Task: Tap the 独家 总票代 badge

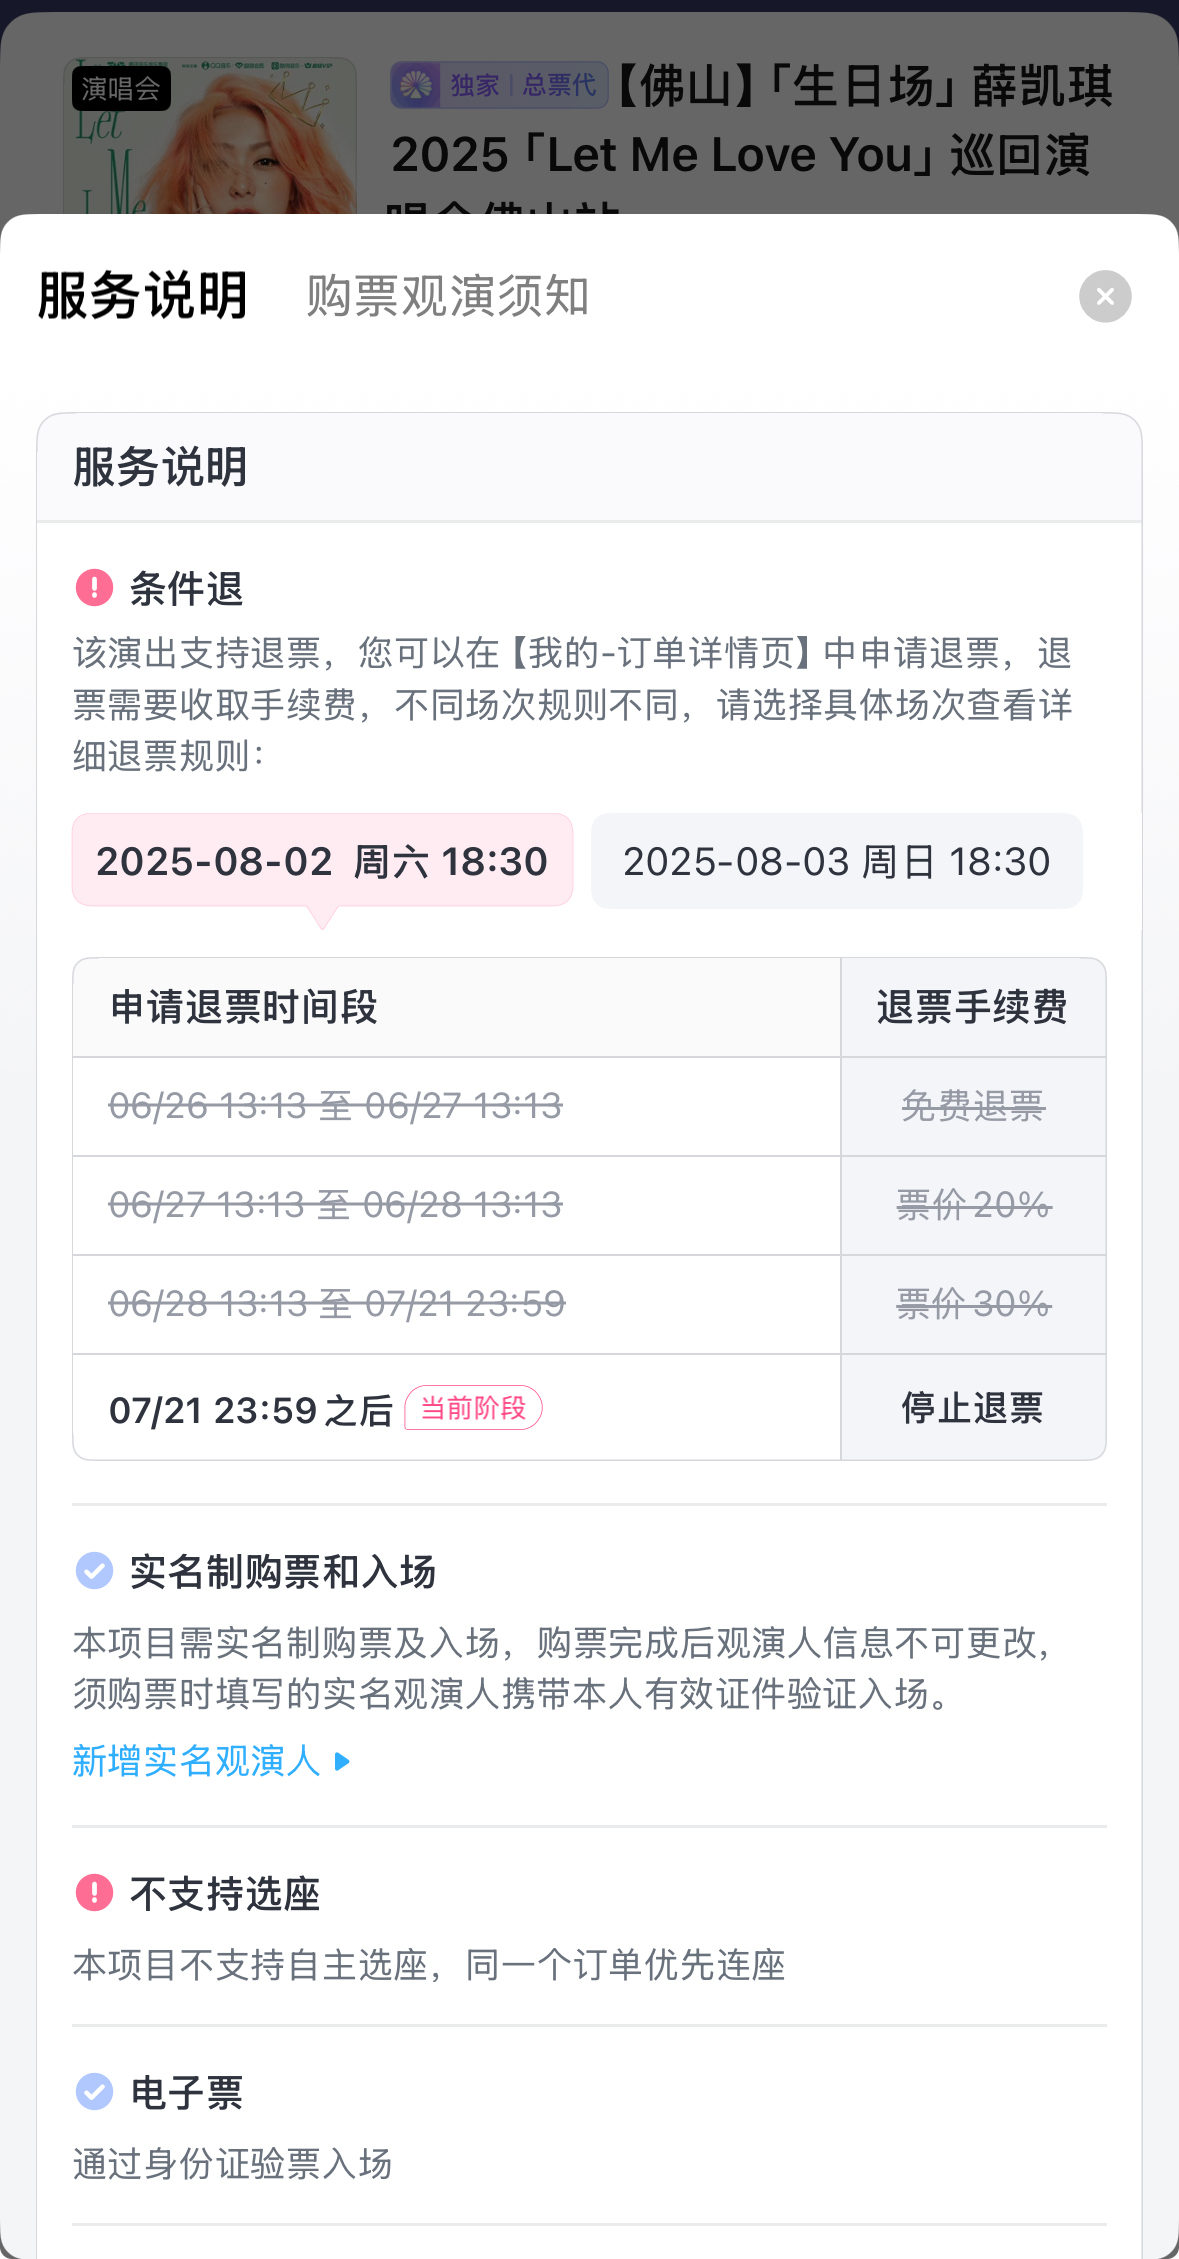Action: click(x=499, y=85)
